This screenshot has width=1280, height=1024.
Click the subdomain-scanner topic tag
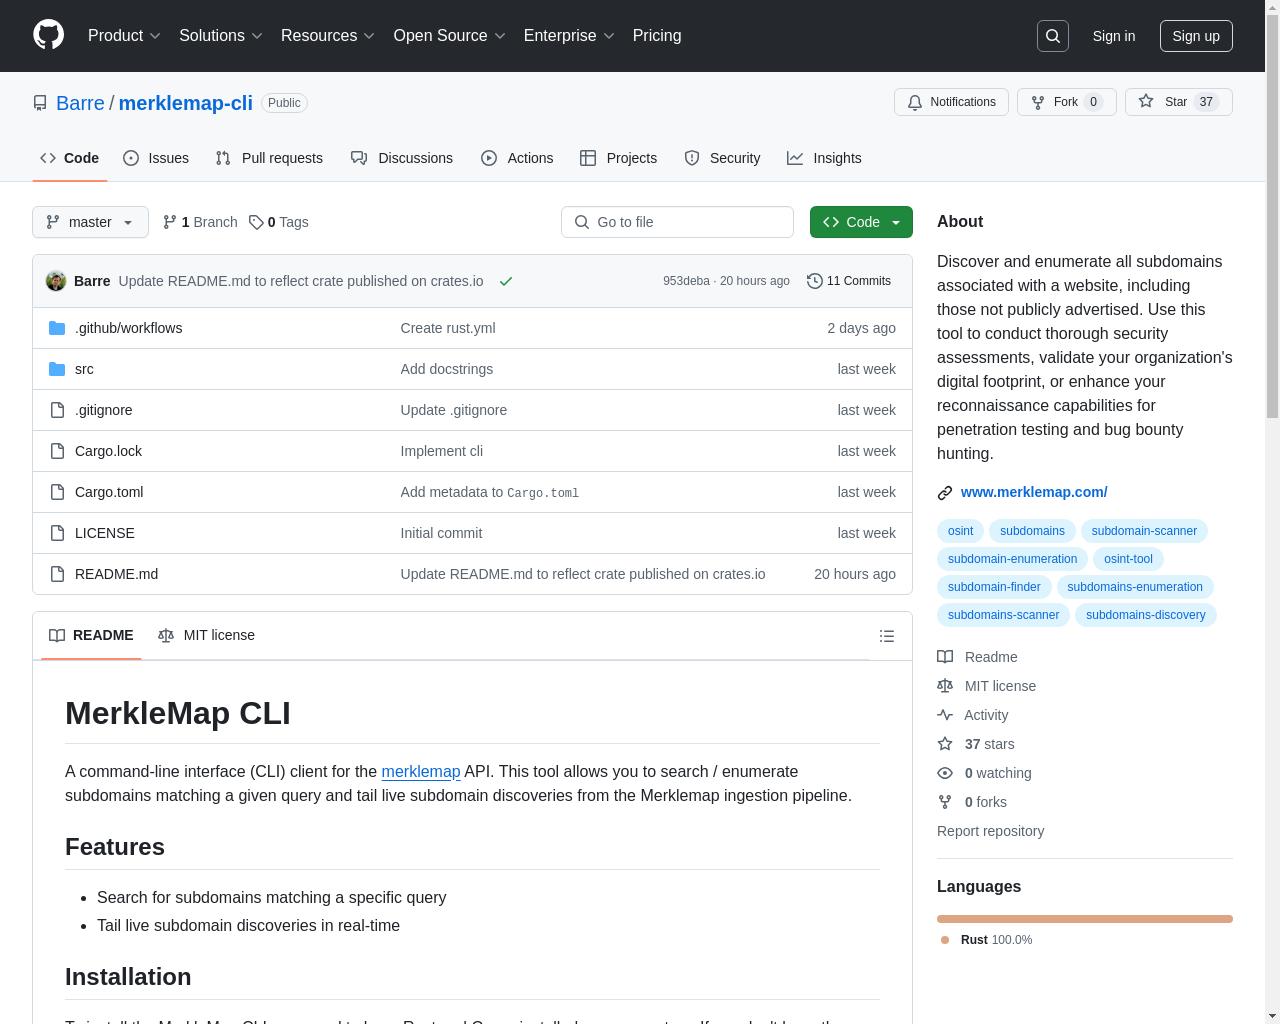tap(1144, 531)
